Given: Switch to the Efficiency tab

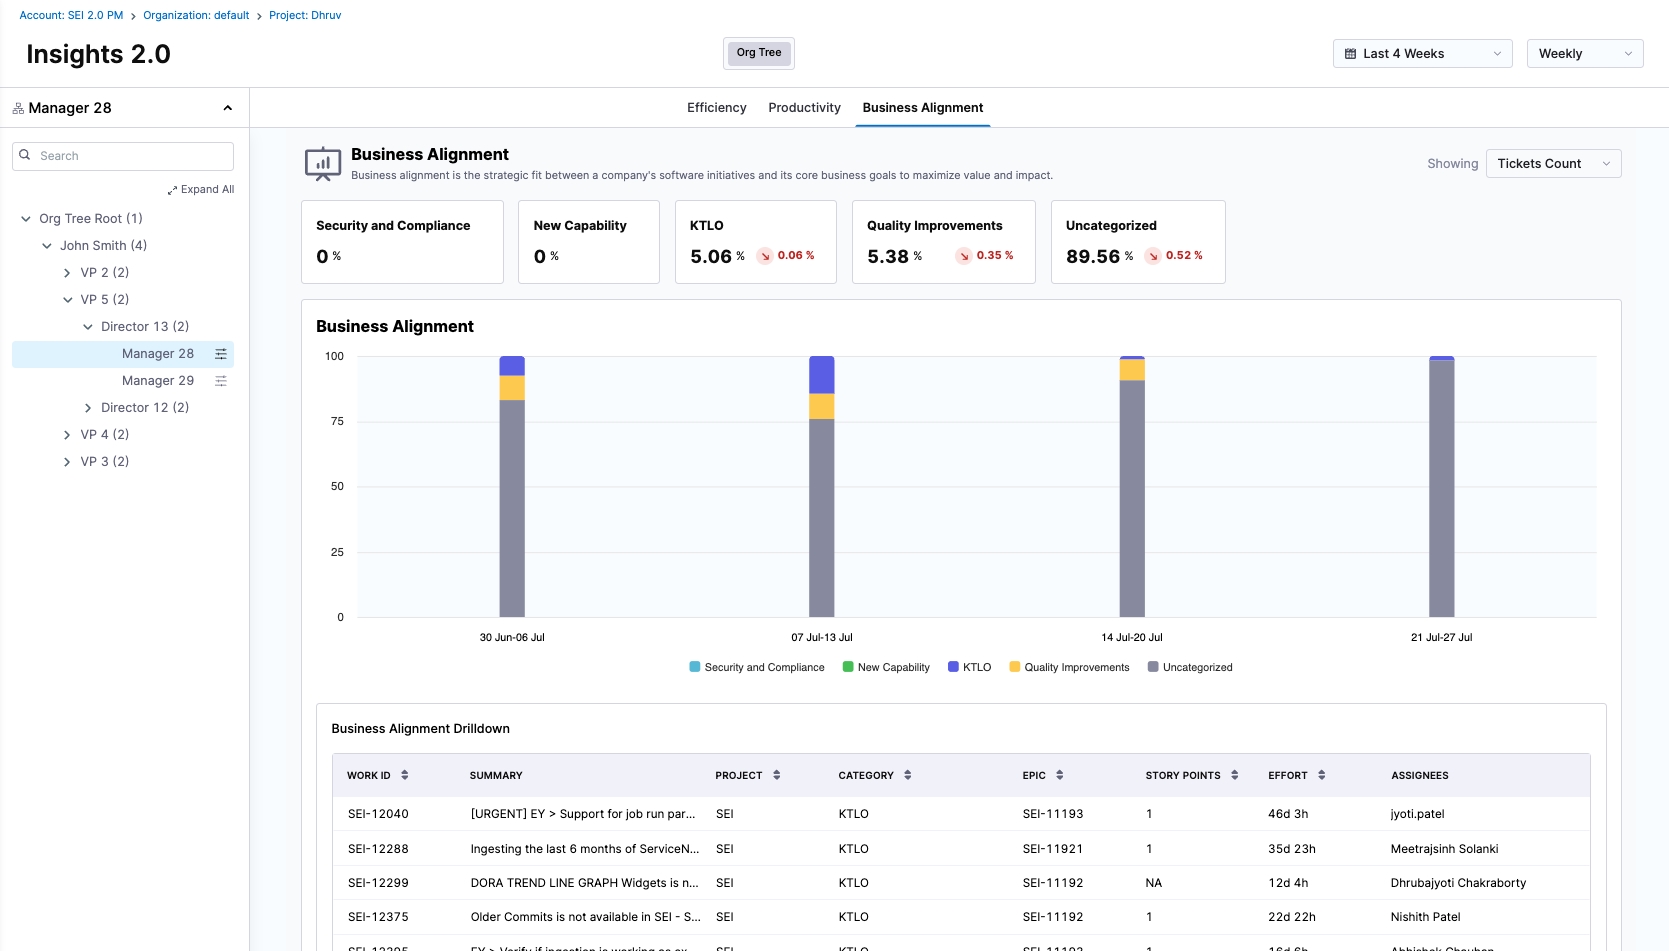Looking at the screenshot, I should (x=716, y=108).
